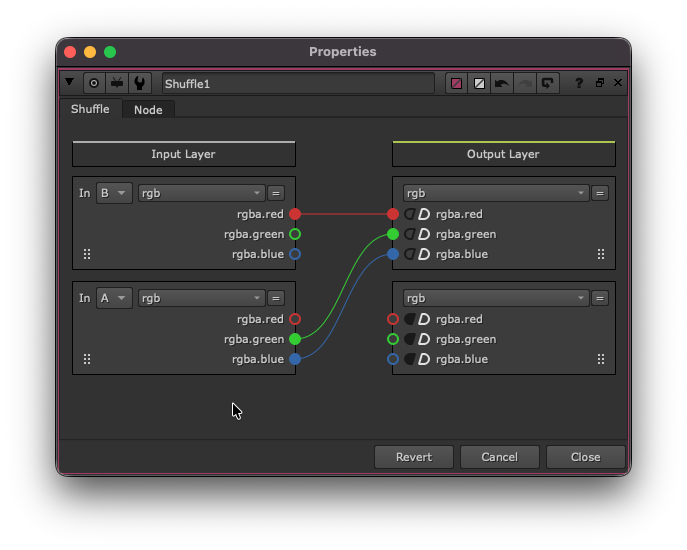This screenshot has height=550, width=687.
Task: Click the equals button for second output layer
Action: [x=600, y=298]
